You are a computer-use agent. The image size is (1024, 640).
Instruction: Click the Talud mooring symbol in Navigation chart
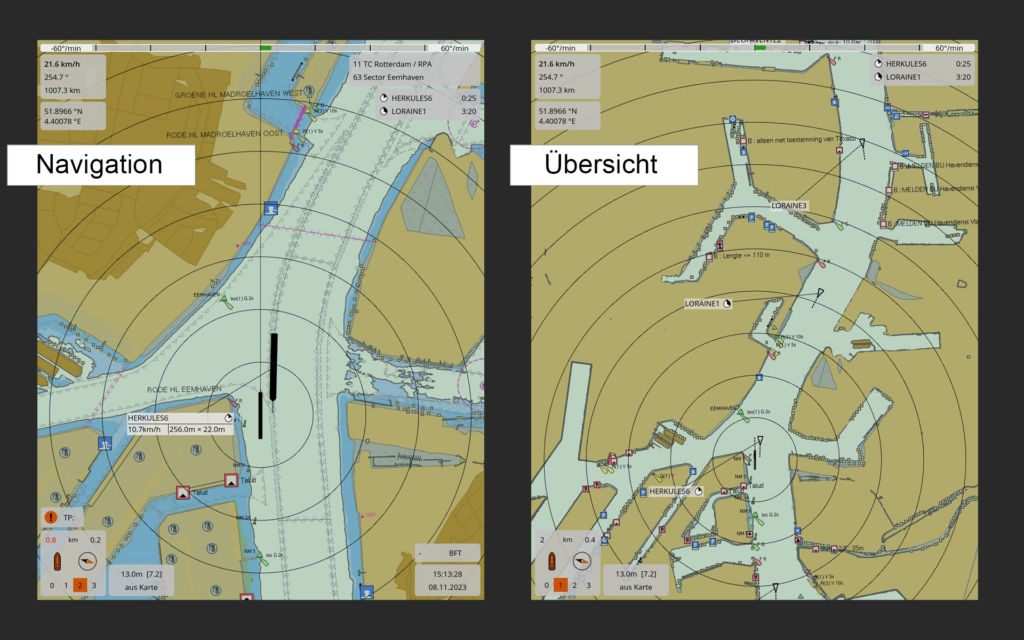coord(232,481)
